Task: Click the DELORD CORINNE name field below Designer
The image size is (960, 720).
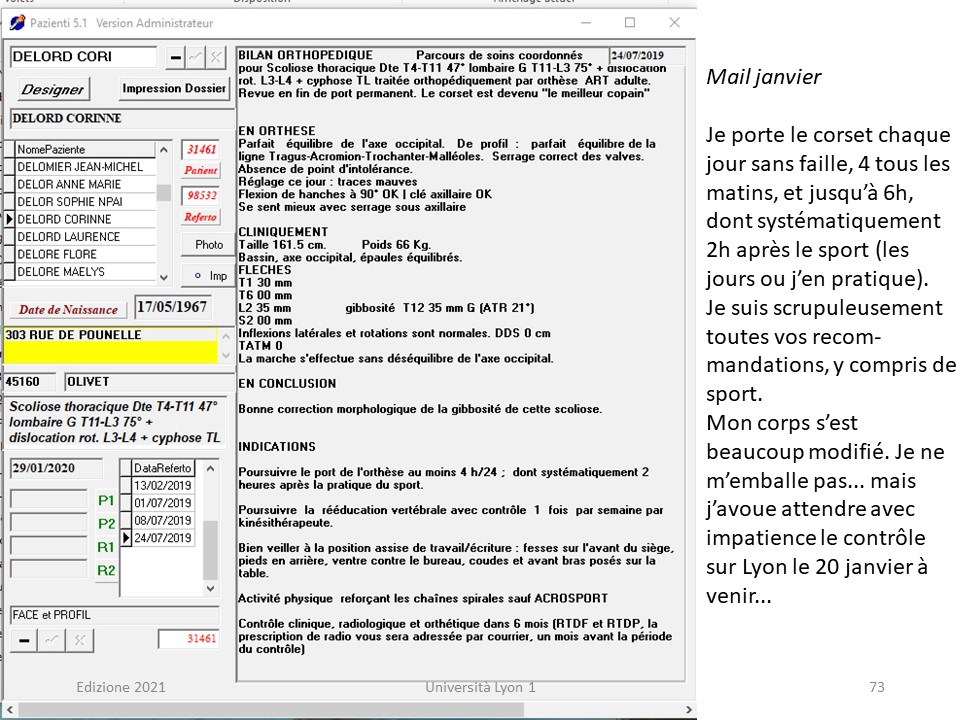Action: tap(122, 118)
